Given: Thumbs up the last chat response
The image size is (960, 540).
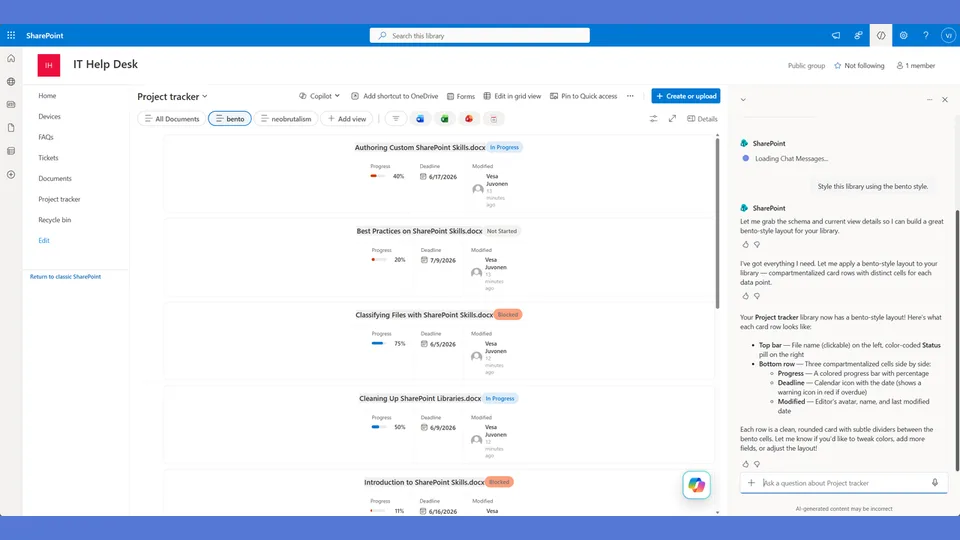Looking at the screenshot, I should pos(745,464).
